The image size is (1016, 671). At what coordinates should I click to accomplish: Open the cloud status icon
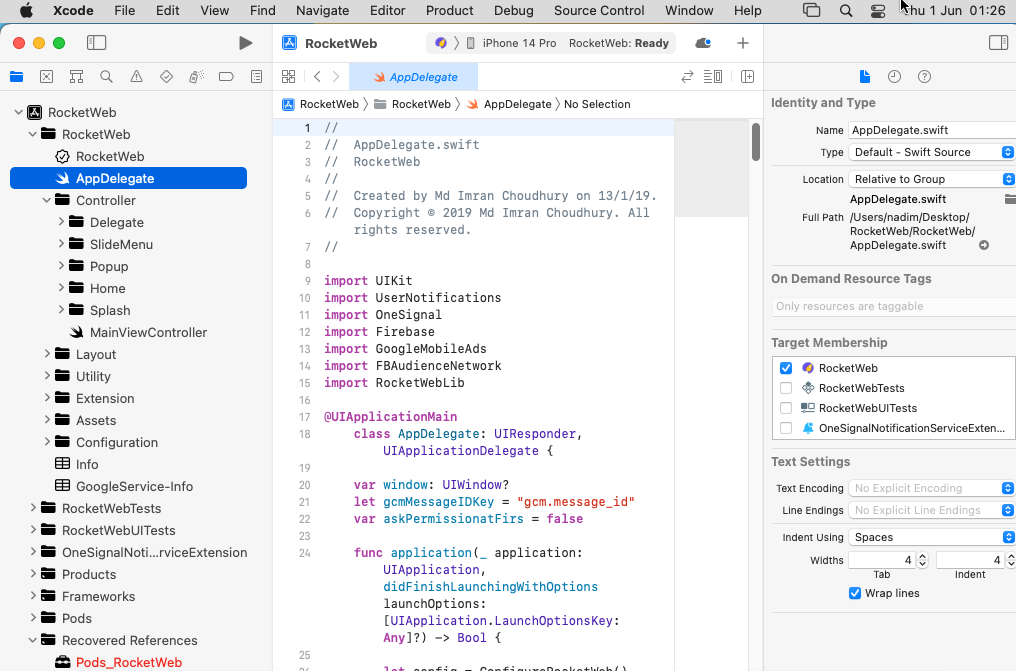click(x=703, y=43)
